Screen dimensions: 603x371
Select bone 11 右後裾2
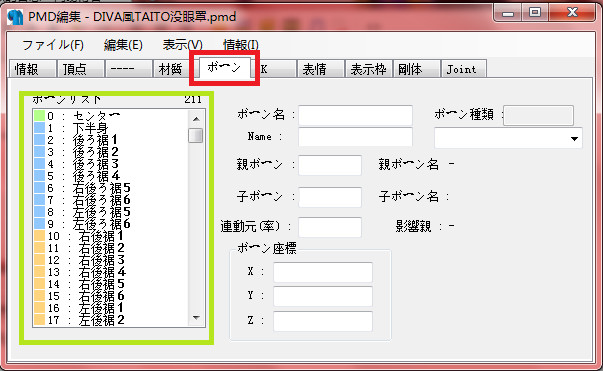110,248
